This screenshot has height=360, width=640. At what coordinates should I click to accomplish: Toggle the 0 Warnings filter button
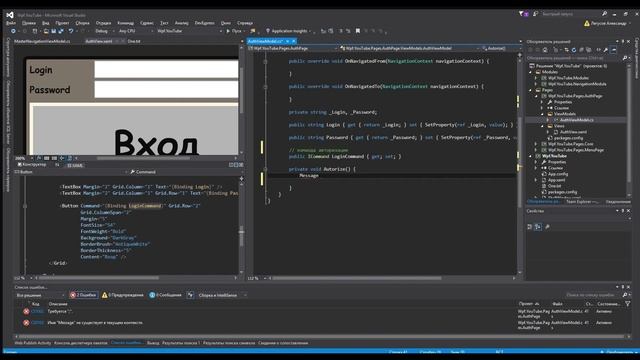pos(122,295)
